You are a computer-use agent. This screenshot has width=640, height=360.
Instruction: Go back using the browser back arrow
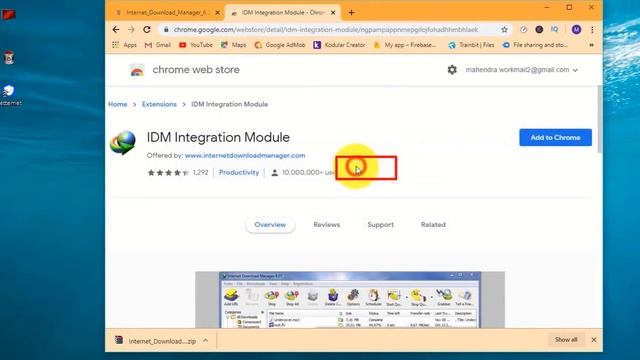(116, 29)
